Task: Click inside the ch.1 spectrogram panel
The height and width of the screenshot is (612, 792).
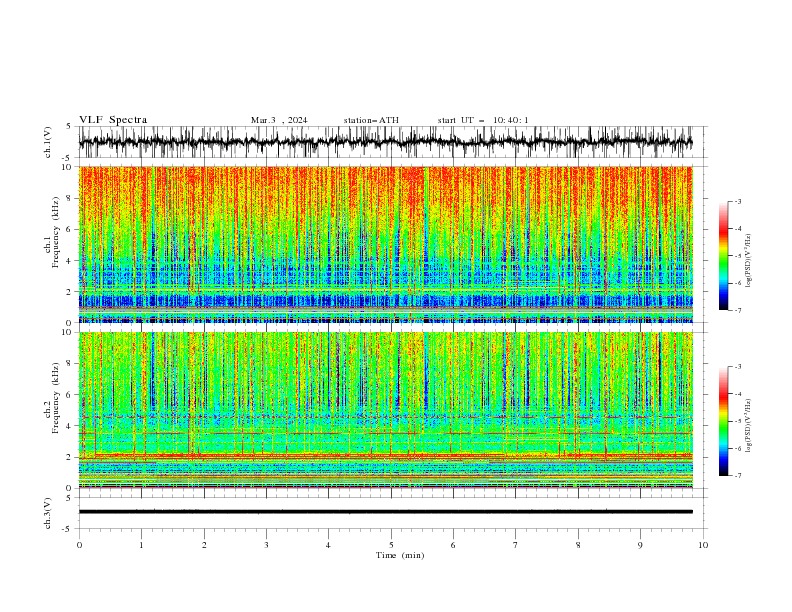Action: [385, 244]
